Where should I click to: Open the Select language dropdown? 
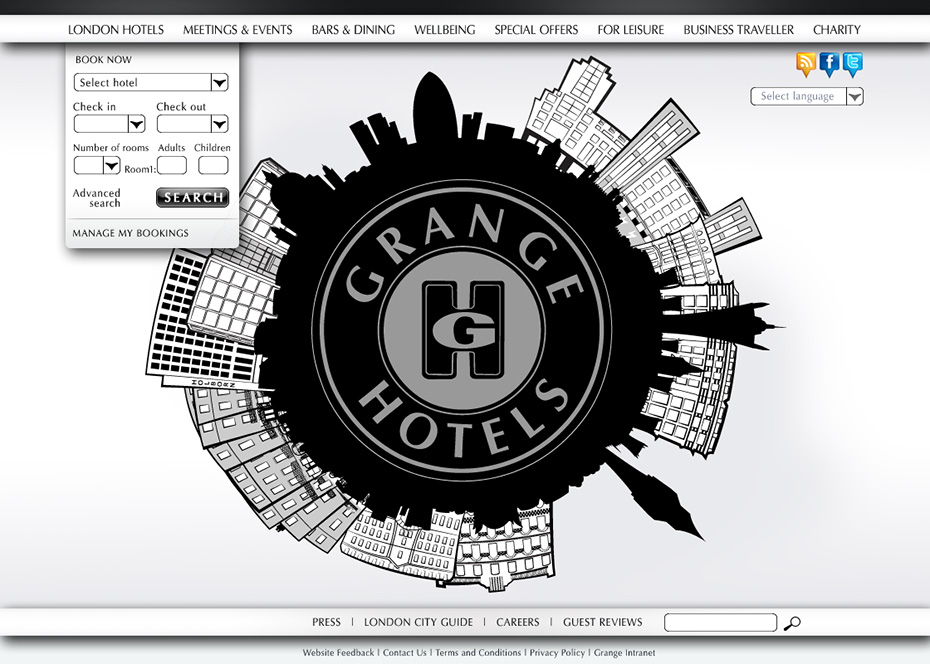click(x=807, y=96)
